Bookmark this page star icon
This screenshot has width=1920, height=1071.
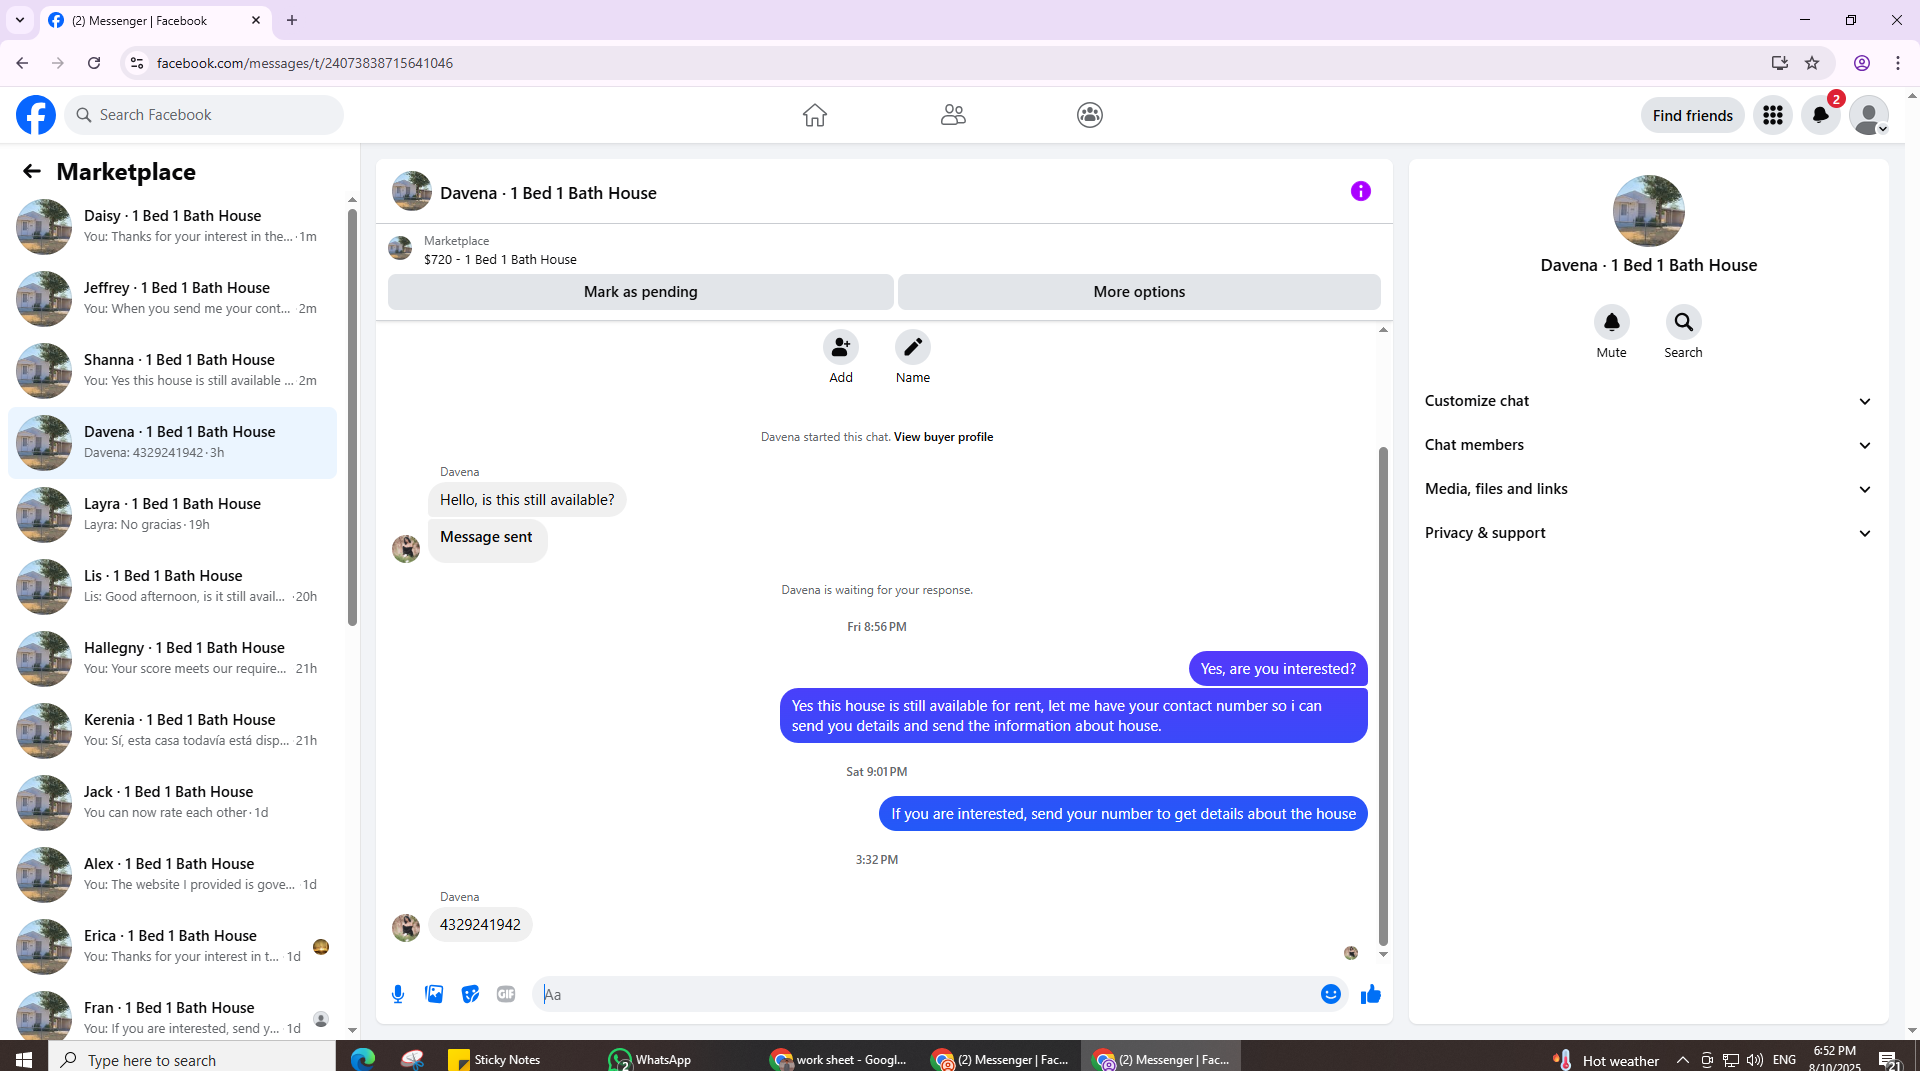1812,63
